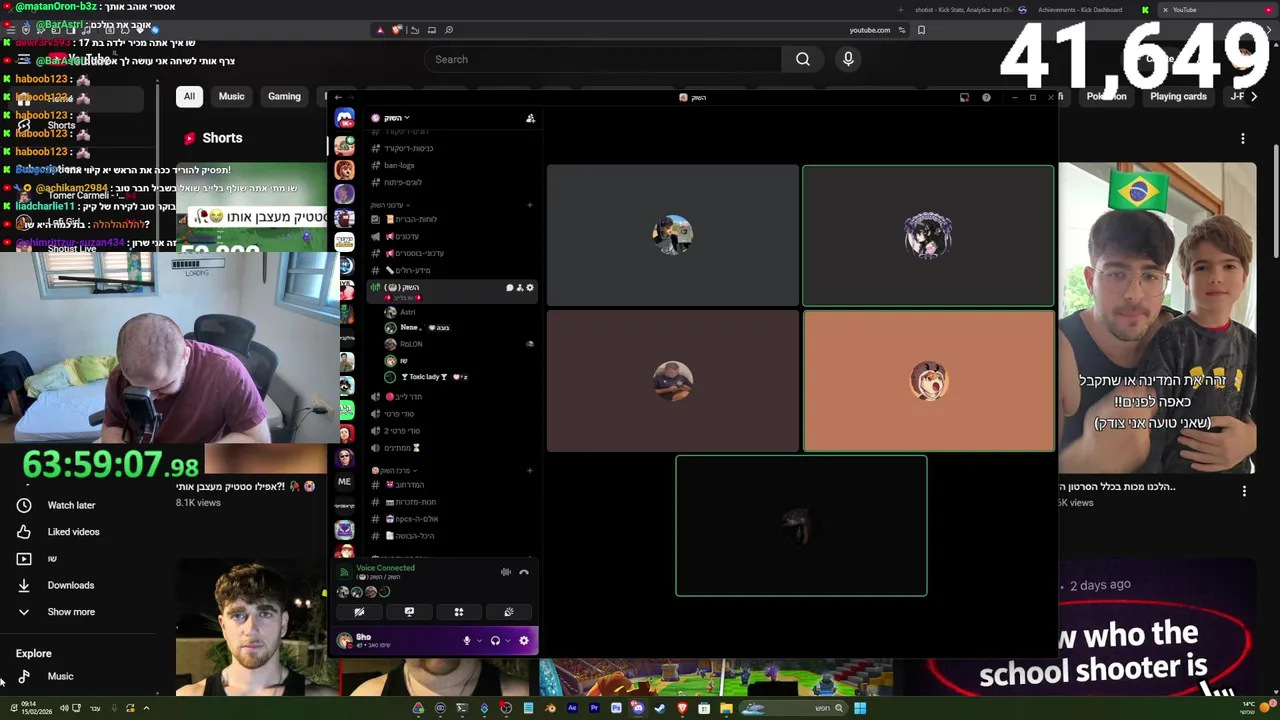Open the Discord soundboard button
This screenshot has height=720, width=1280.
click(x=509, y=612)
